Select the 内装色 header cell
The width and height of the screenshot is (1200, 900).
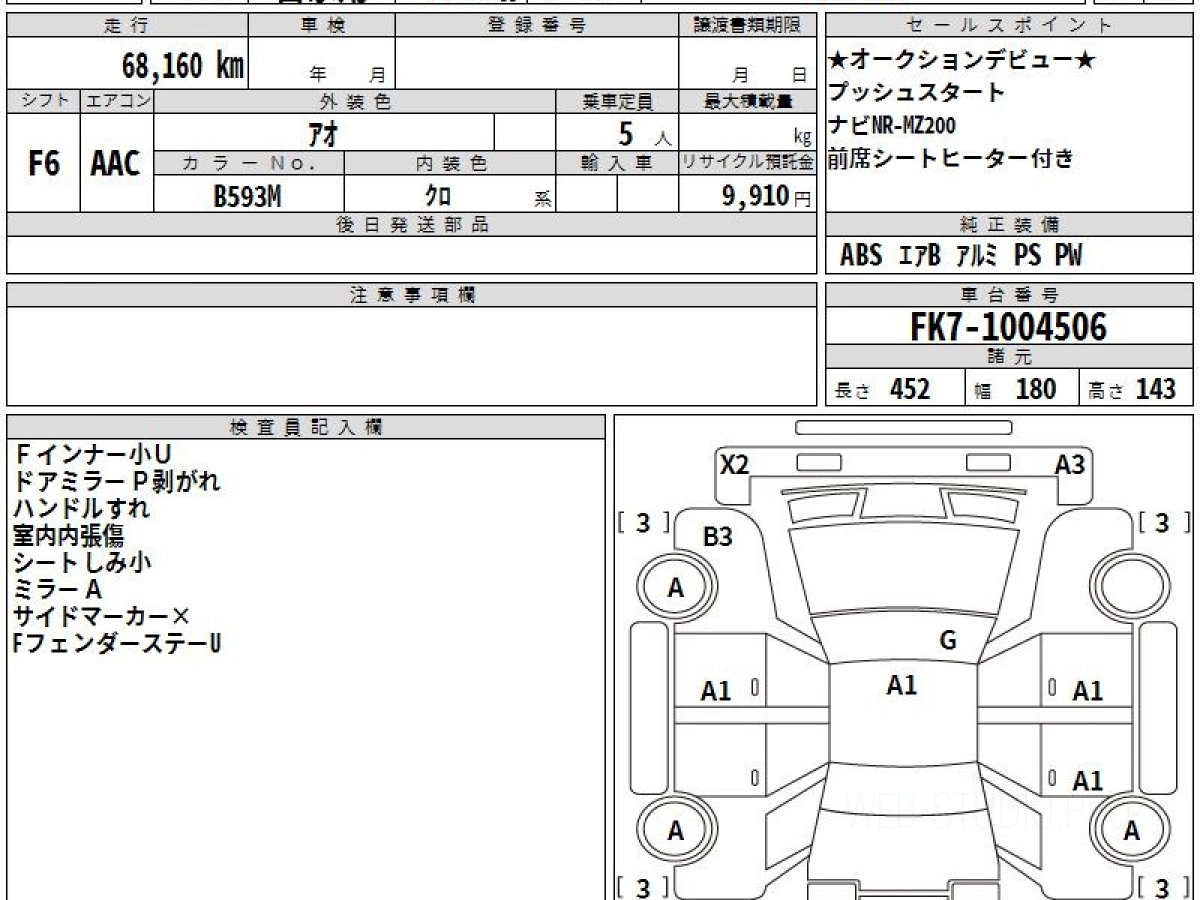click(x=450, y=163)
